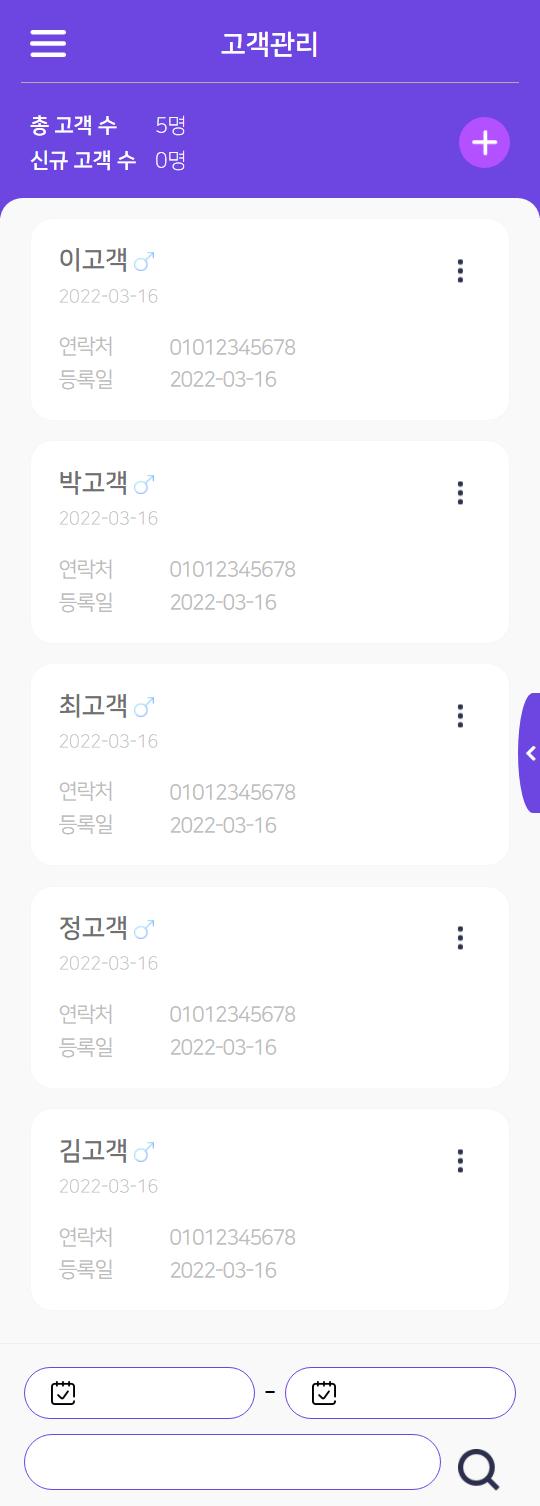
Task: Focus the customer search text field
Action: tap(232, 1462)
